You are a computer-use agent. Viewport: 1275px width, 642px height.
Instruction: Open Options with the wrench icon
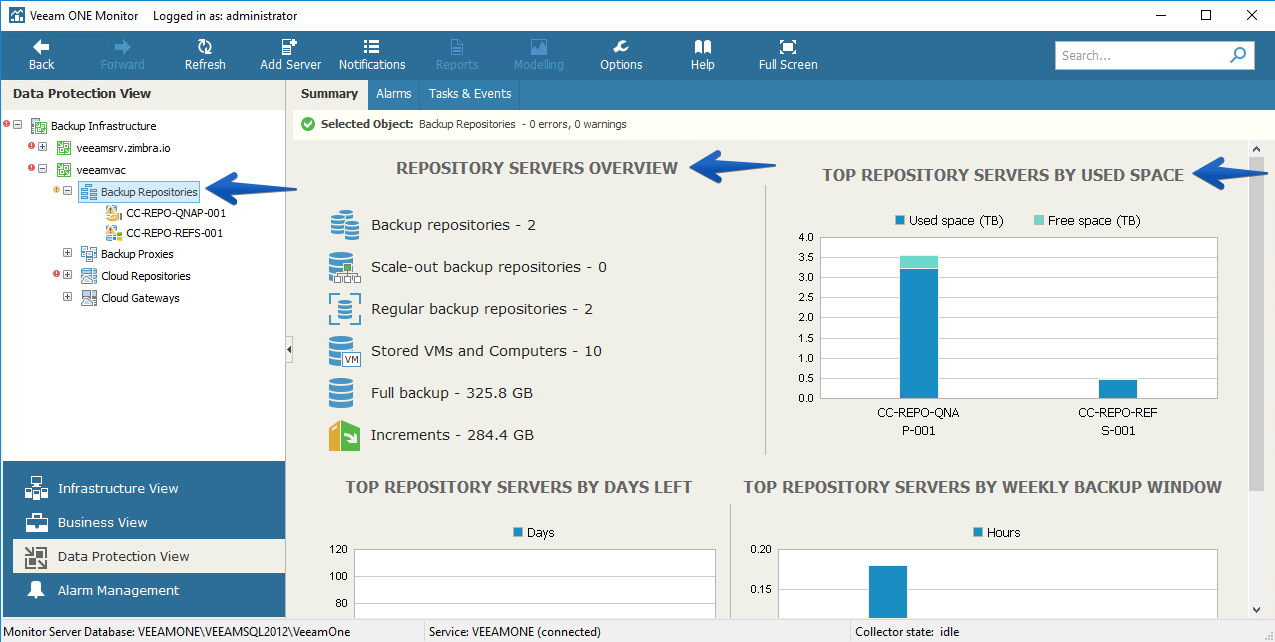[x=621, y=46]
